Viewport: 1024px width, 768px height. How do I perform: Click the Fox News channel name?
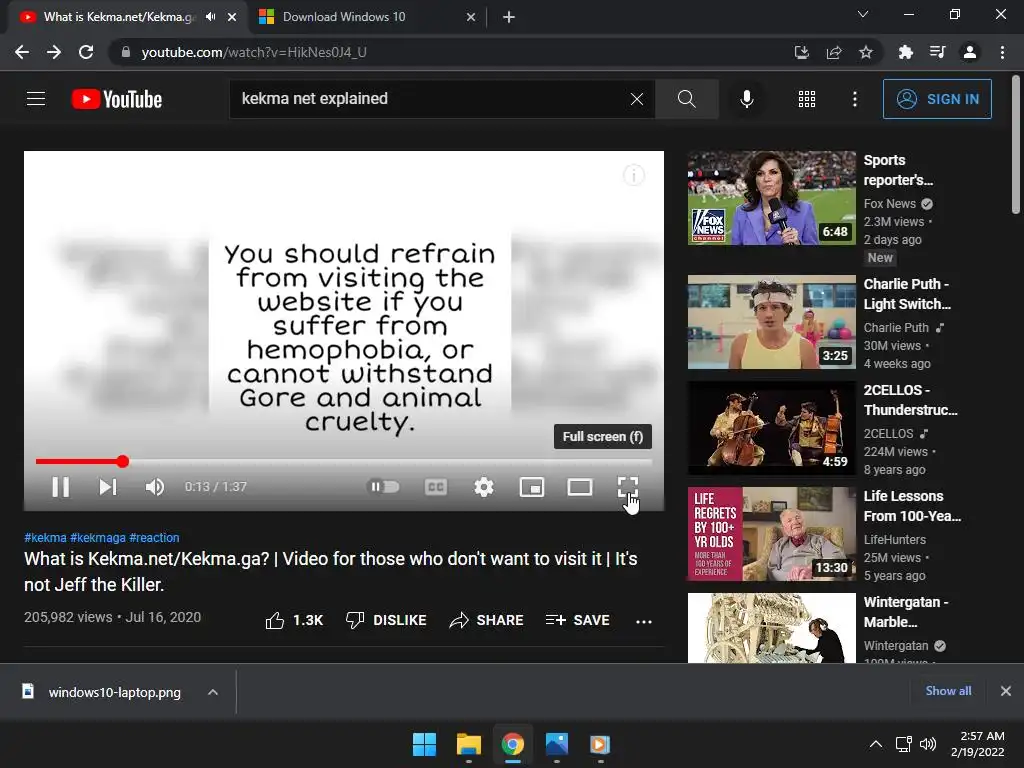[889, 204]
